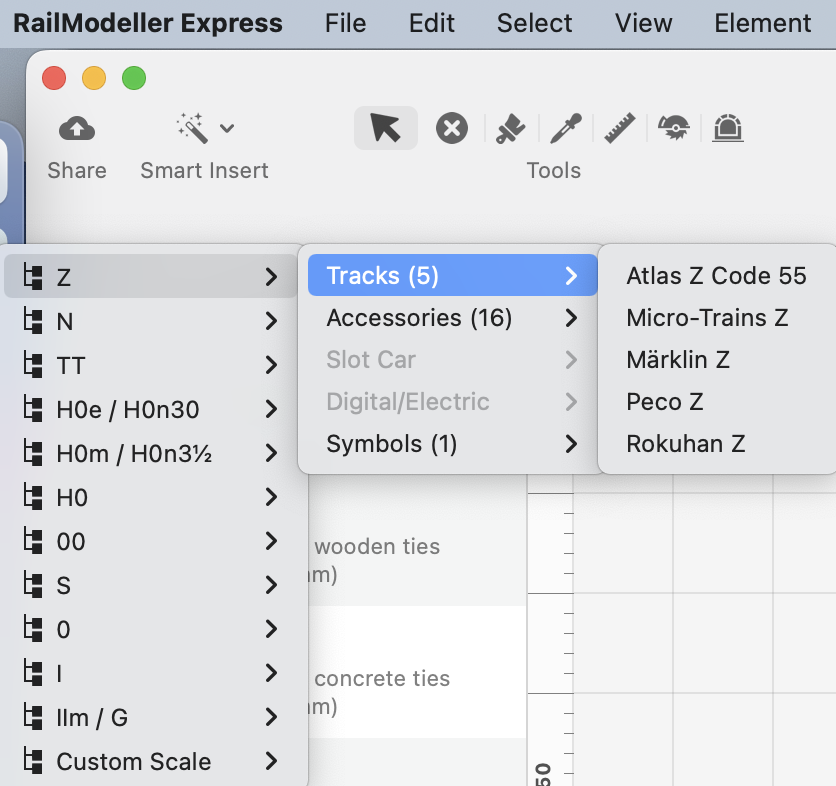Click the Smart Insert magic wand

point(191,128)
